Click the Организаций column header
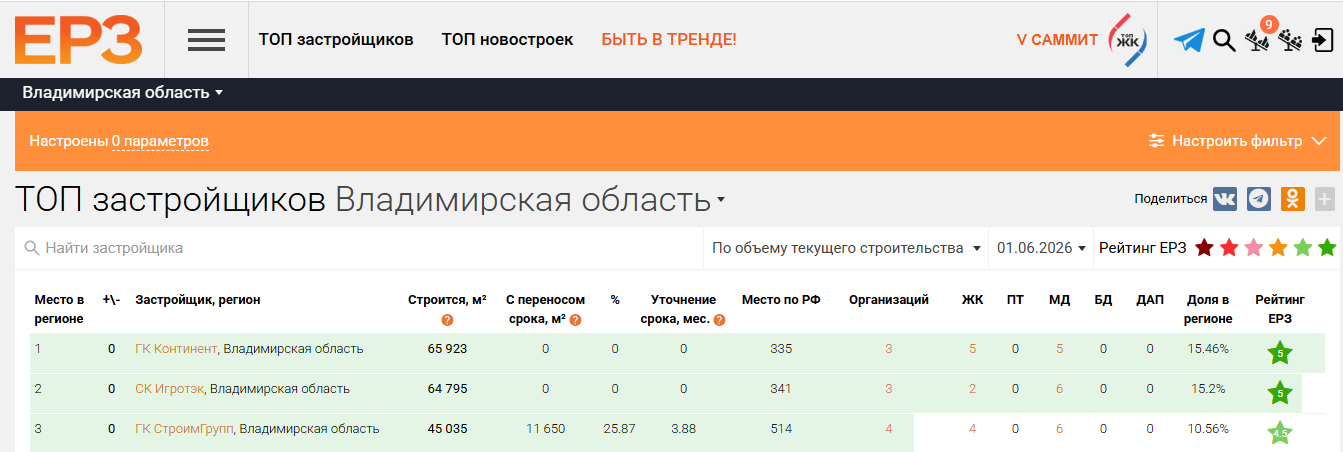 tap(889, 300)
